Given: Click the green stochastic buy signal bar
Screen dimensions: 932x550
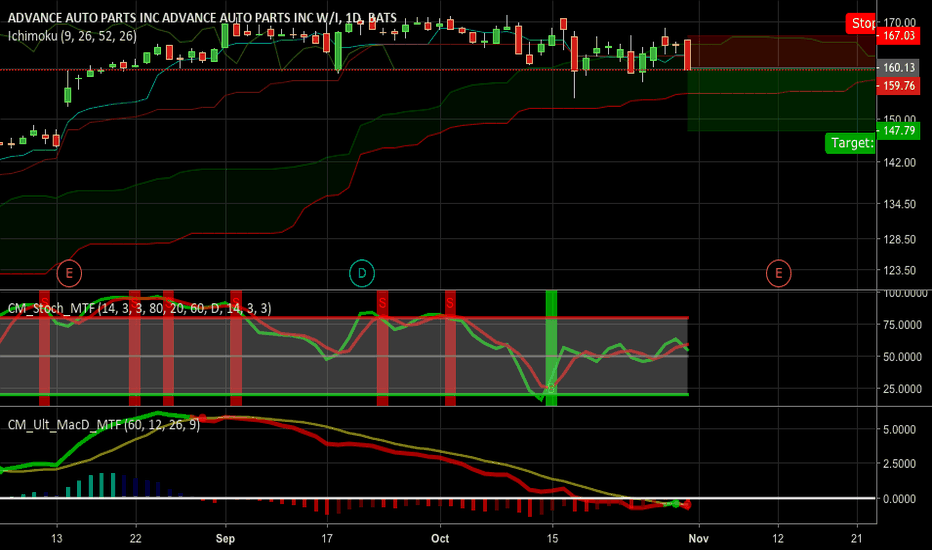Looking at the screenshot, I should coord(552,348).
